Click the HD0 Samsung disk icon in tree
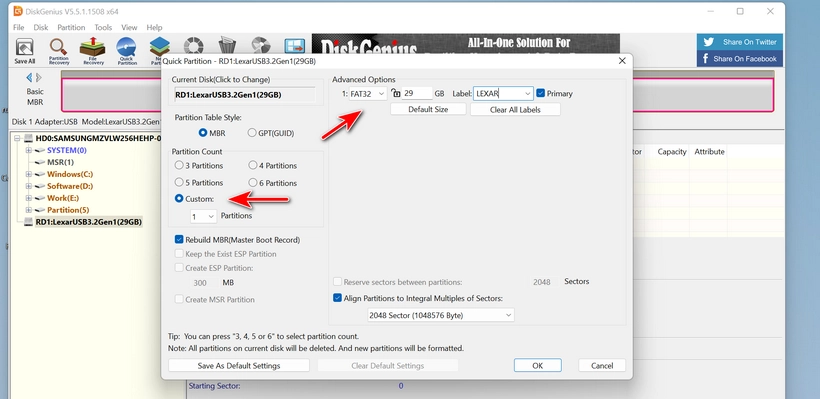 (x=28, y=139)
